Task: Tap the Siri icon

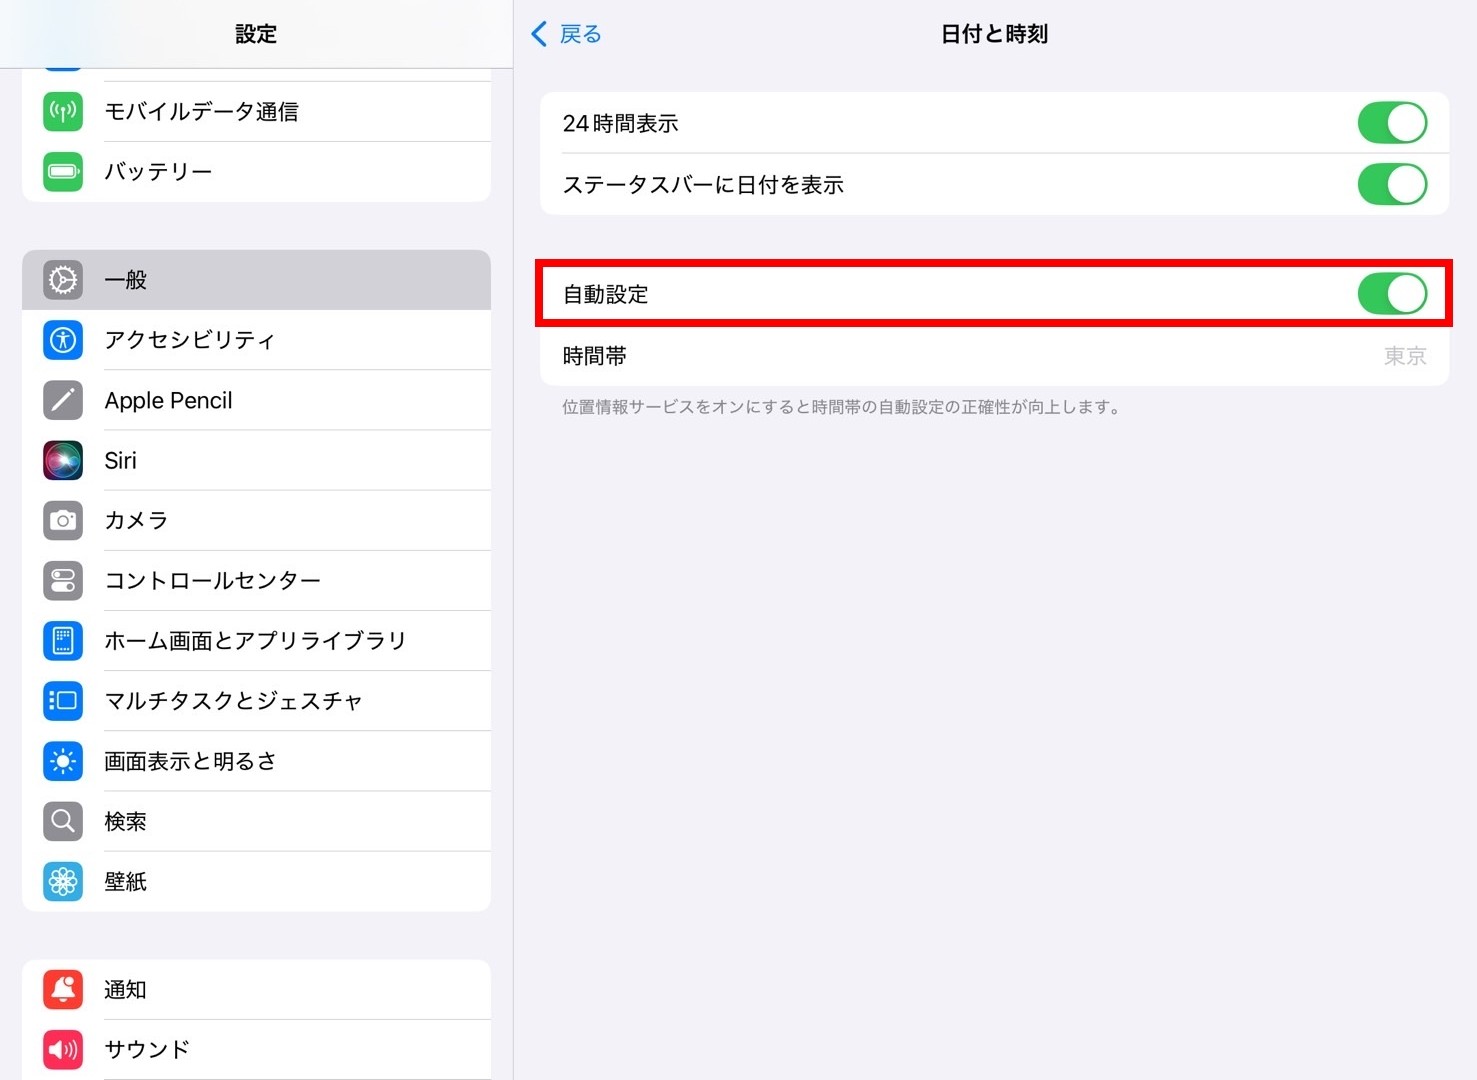Action: 63,460
